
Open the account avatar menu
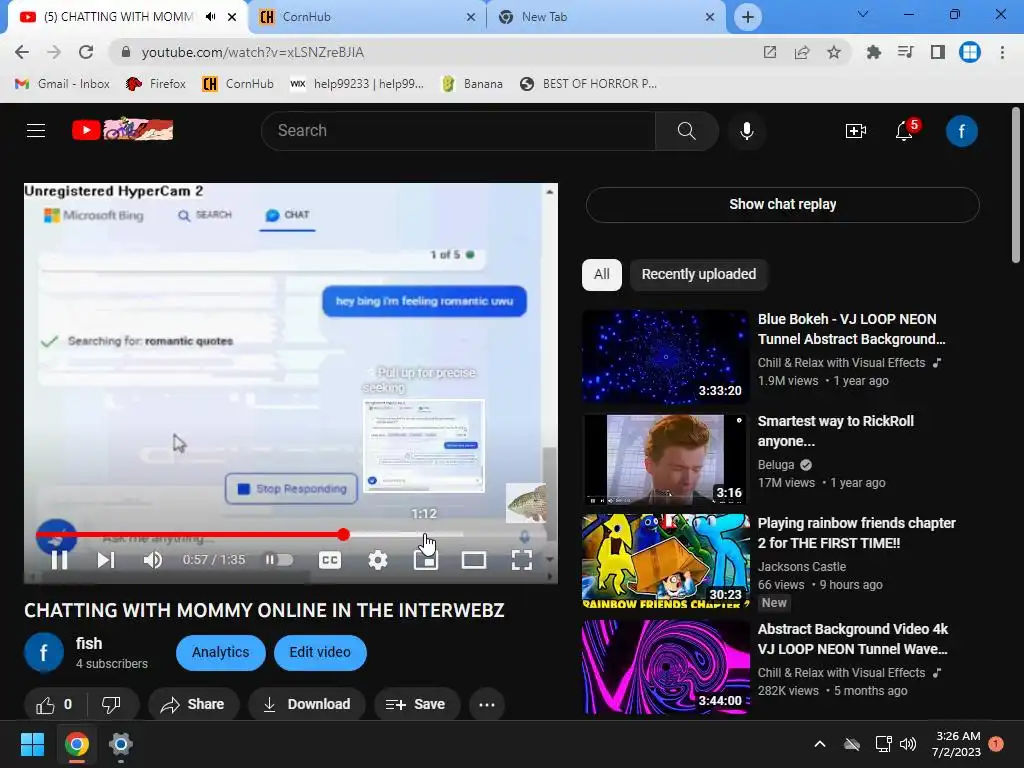pyautogui.click(x=961, y=131)
